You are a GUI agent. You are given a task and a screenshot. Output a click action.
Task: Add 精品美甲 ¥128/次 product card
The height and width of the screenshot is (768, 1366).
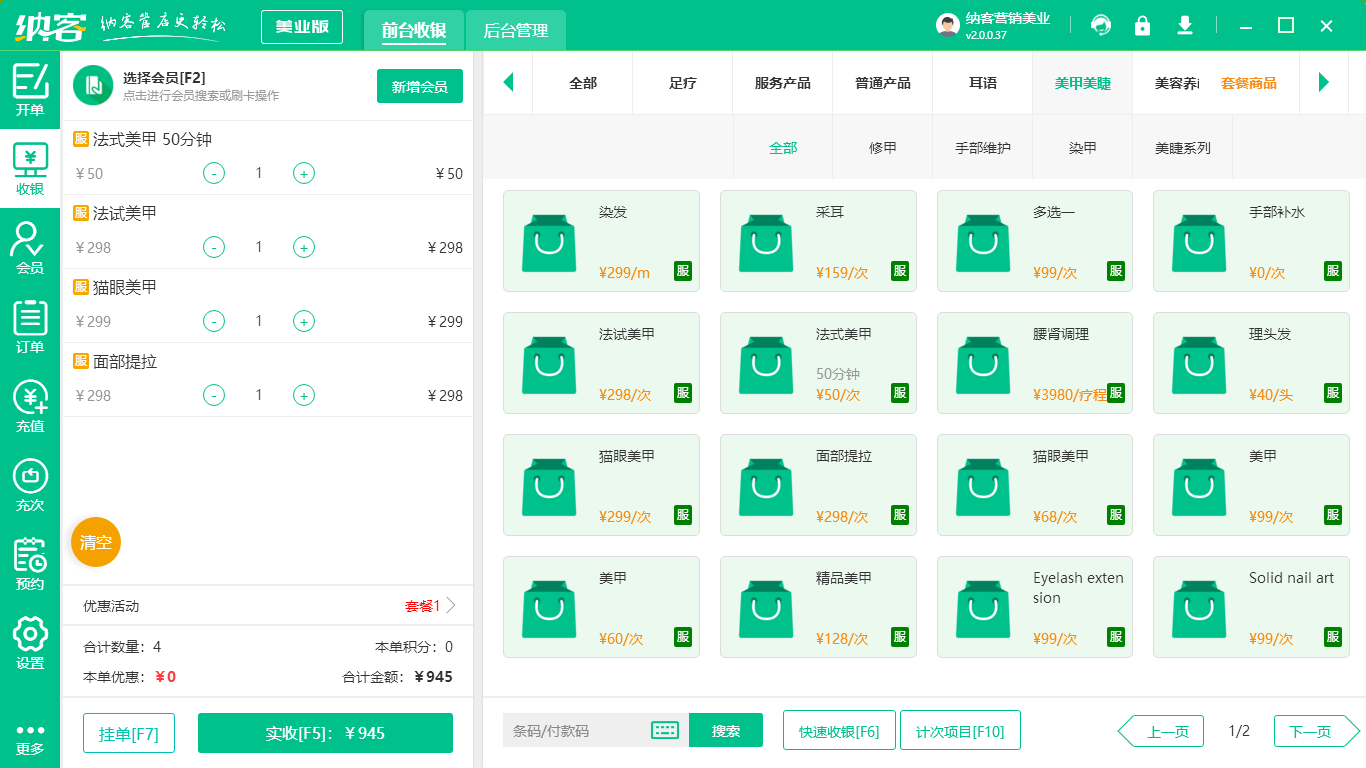tap(818, 607)
